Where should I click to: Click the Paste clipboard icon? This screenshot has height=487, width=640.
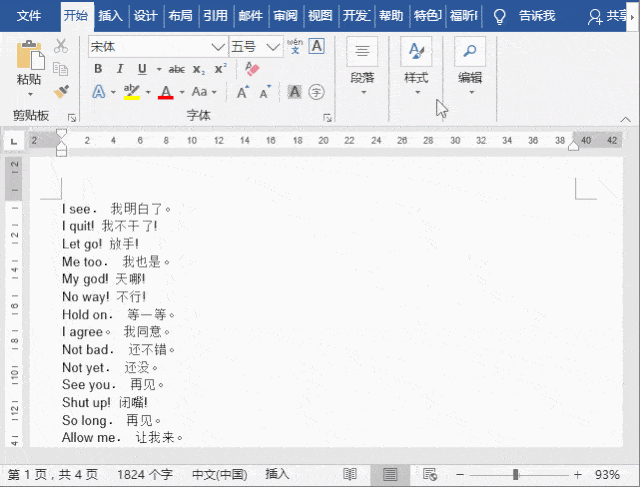click(30, 55)
